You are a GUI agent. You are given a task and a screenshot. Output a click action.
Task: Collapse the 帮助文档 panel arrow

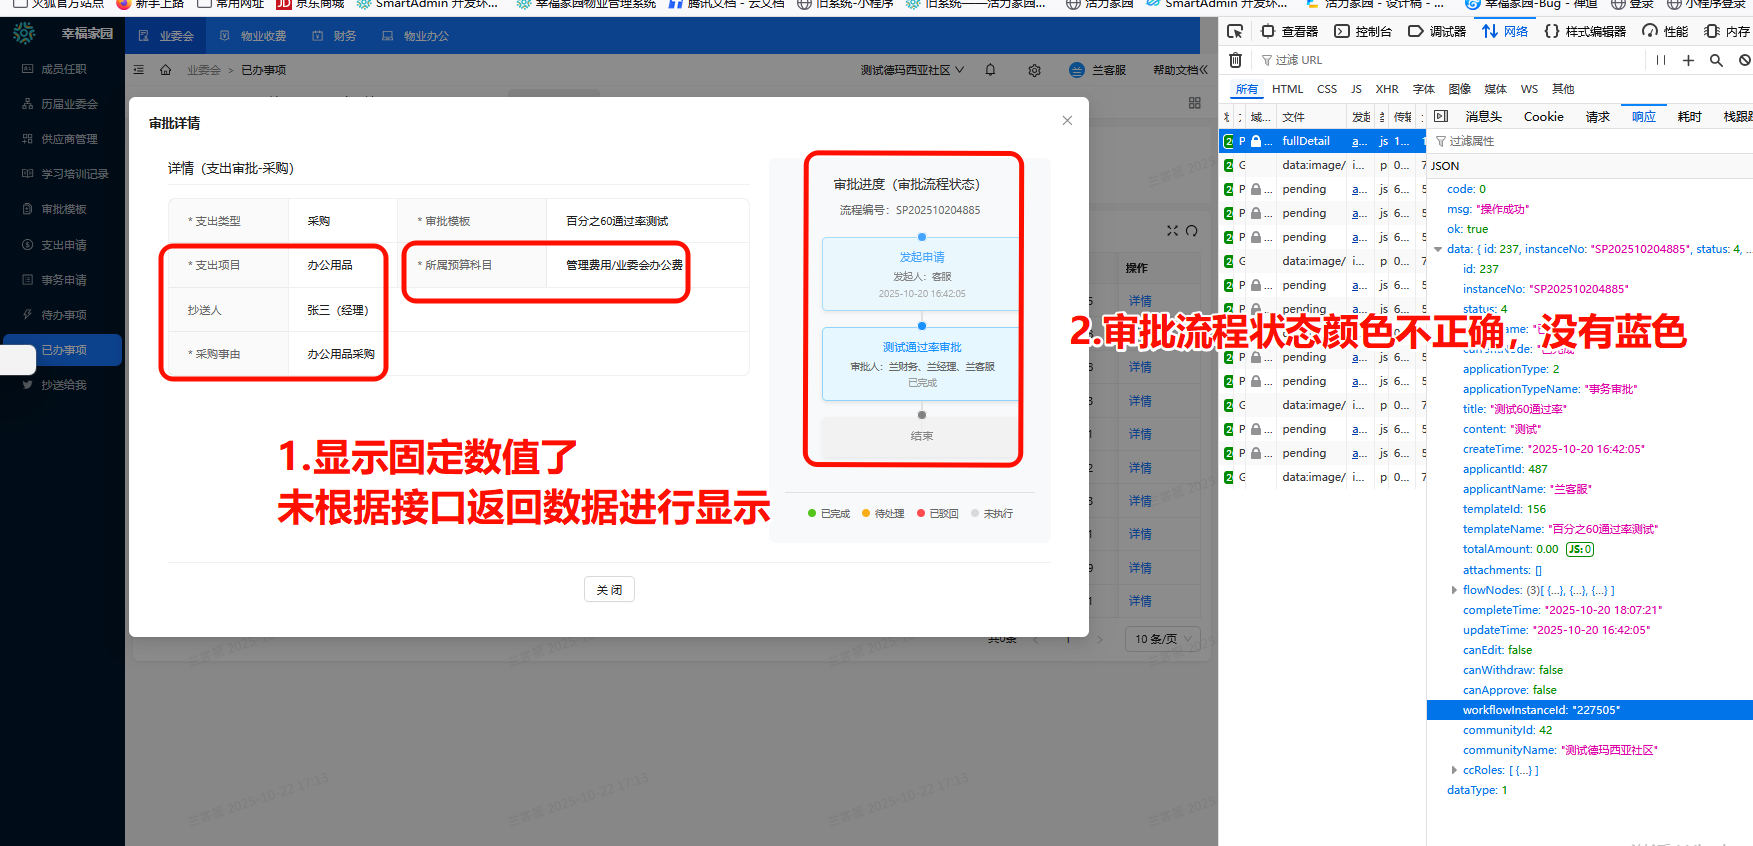tap(1203, 70)
